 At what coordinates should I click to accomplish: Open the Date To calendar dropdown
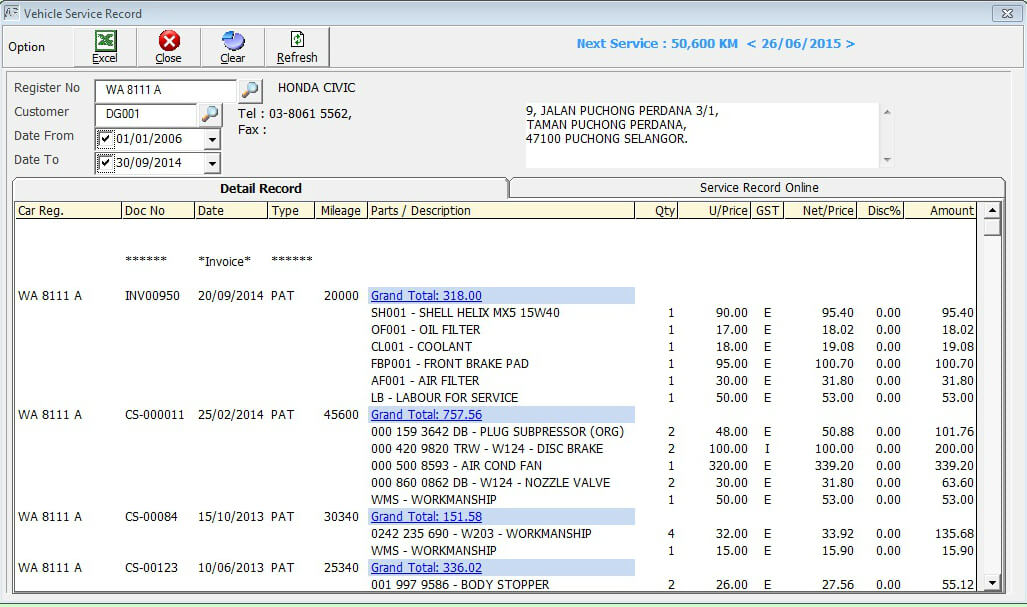pyautogui.click(x=212, y=163)
